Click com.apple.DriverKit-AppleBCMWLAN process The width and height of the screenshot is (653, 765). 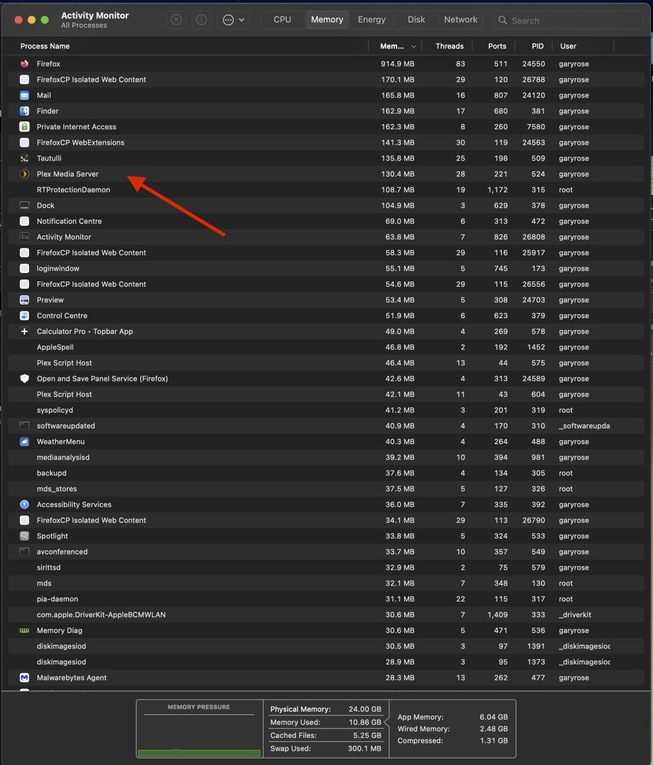coord(326,615)
